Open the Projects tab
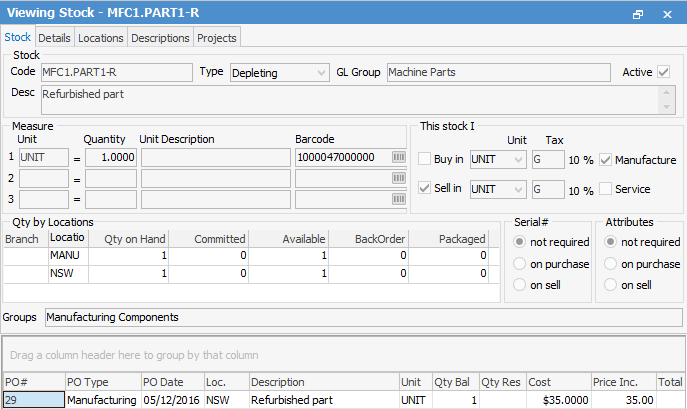This screenshot has width=687, height=409. tap(217, 38)
